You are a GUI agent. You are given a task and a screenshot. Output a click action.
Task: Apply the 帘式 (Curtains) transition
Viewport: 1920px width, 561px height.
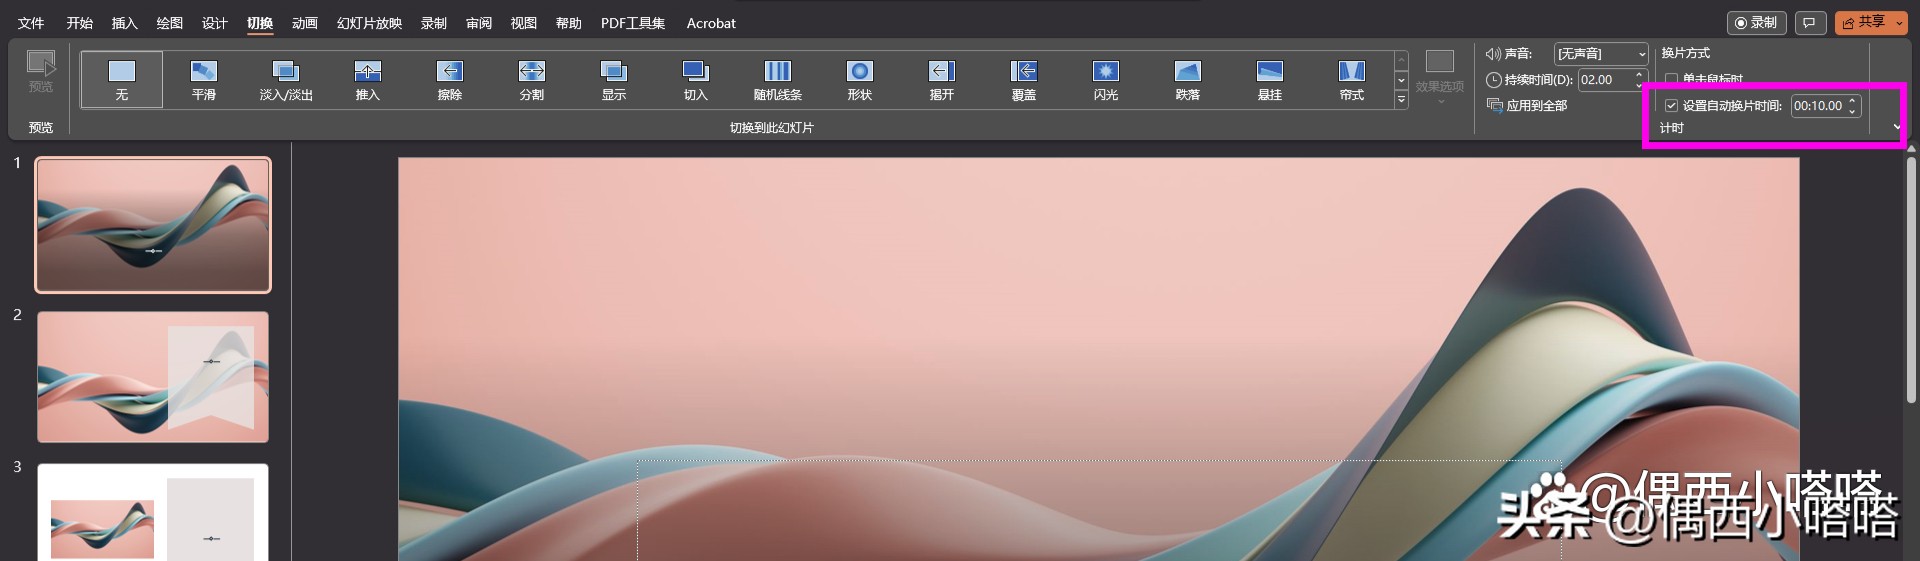(x=1352, y=80)
